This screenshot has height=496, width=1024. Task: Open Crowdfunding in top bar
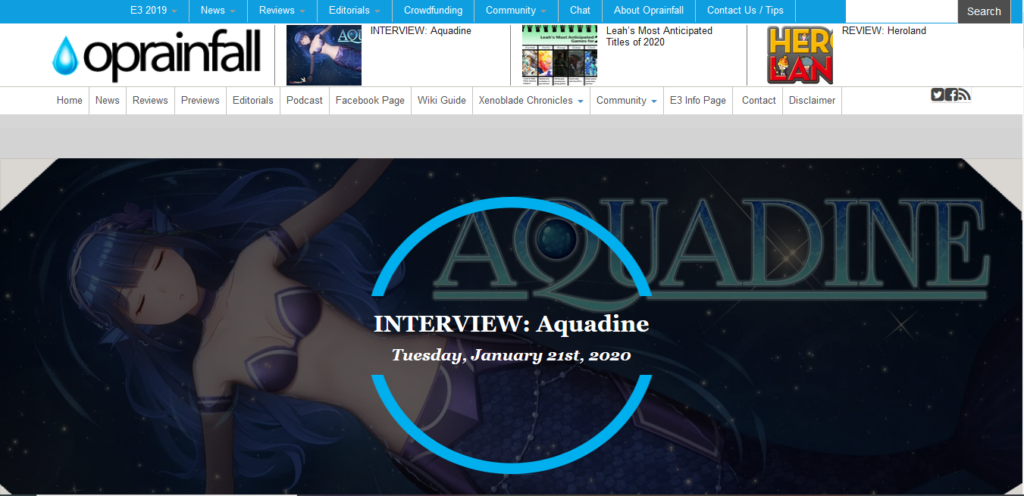pos(433,10)
